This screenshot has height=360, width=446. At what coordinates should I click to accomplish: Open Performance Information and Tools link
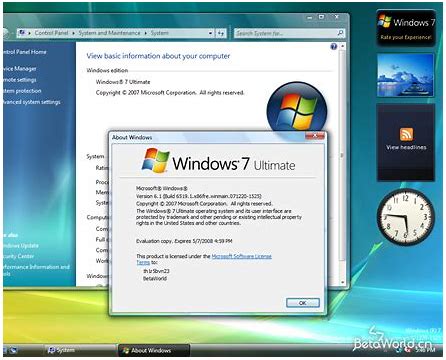(36, 270)
